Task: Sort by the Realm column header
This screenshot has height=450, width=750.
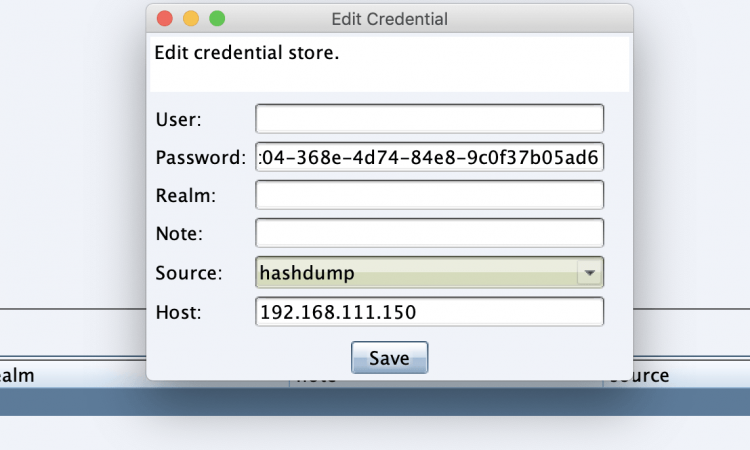Action: 17,375
